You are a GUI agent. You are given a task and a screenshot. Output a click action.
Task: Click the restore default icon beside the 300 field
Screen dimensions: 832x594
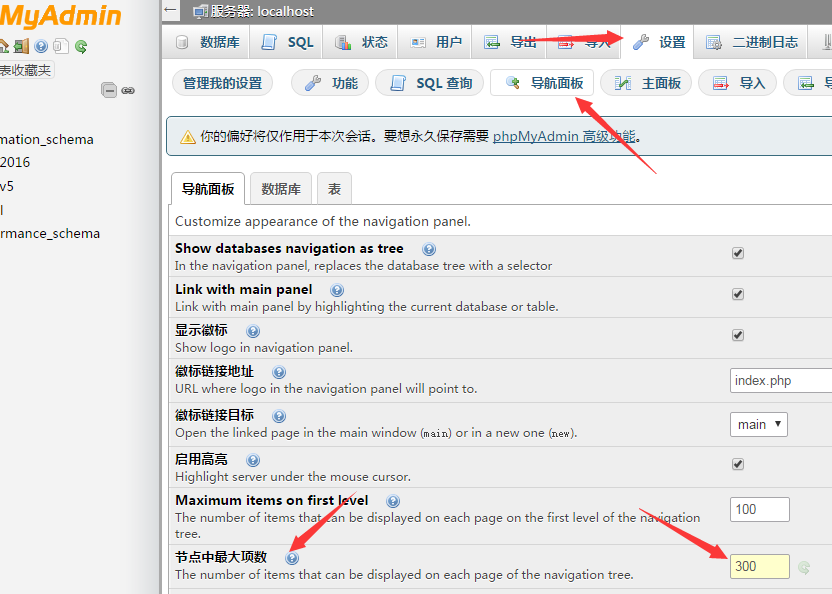tap(804, 567)
